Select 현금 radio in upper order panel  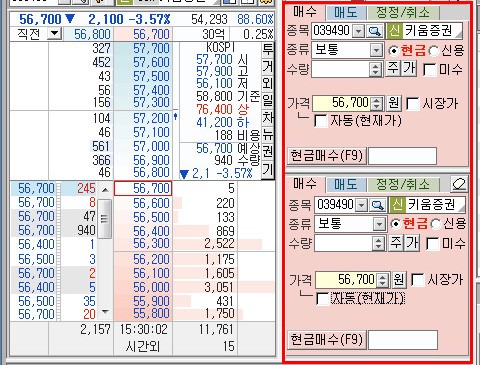[x=394, y=51]
